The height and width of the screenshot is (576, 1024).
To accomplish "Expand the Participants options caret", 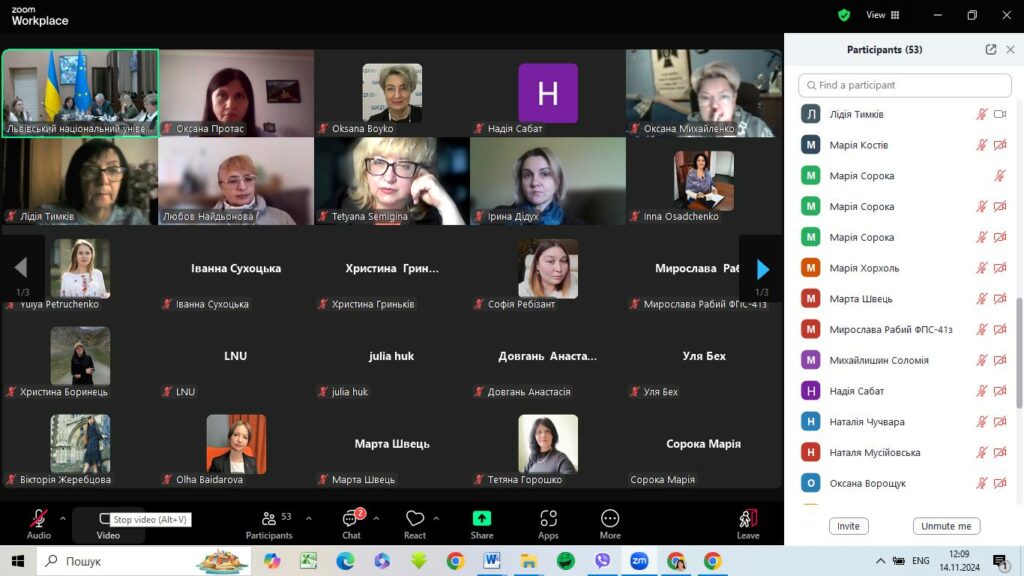I will tap(308, 518).
